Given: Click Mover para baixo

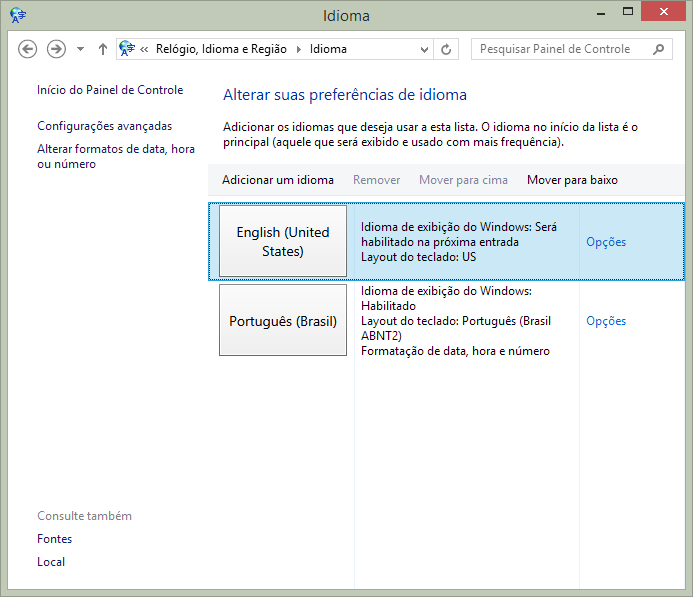Looking at the screenshot, I should [x=572, y=180].
